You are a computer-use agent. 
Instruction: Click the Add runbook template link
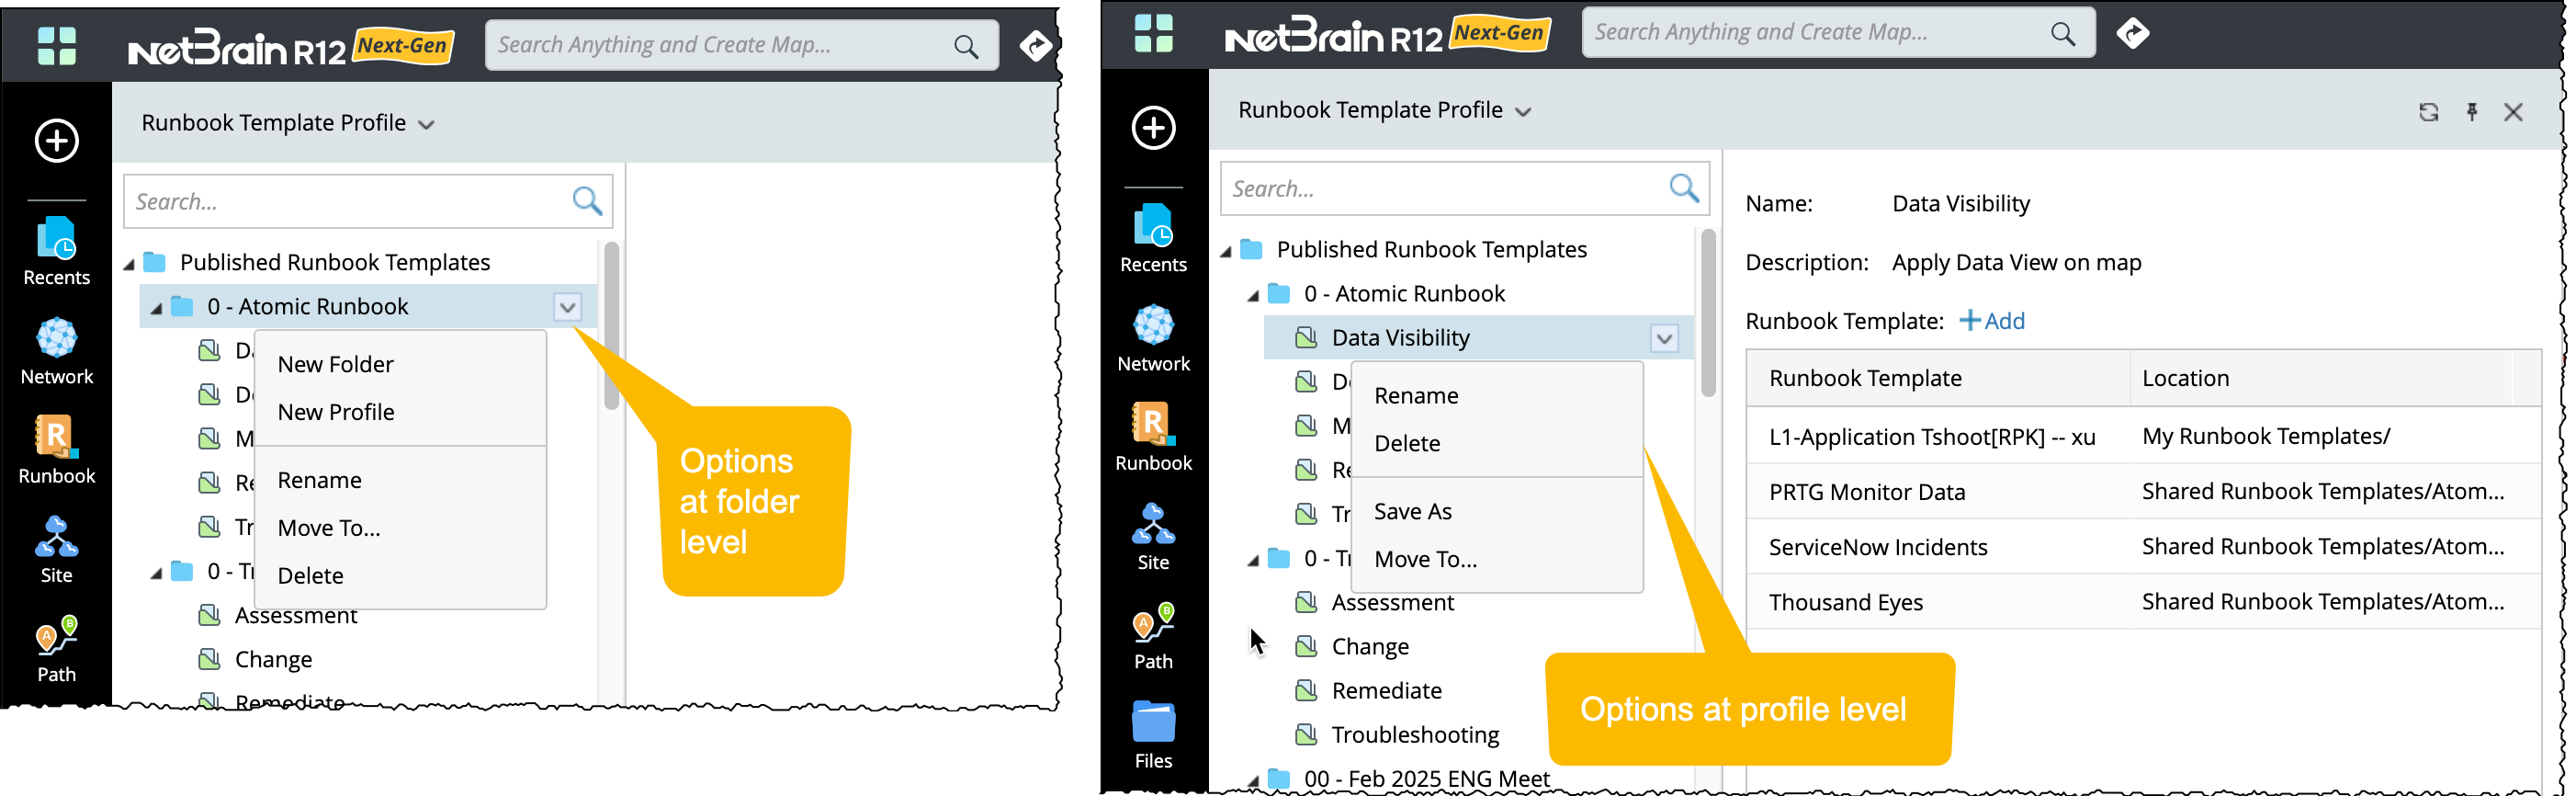(x=2003, y=321)
